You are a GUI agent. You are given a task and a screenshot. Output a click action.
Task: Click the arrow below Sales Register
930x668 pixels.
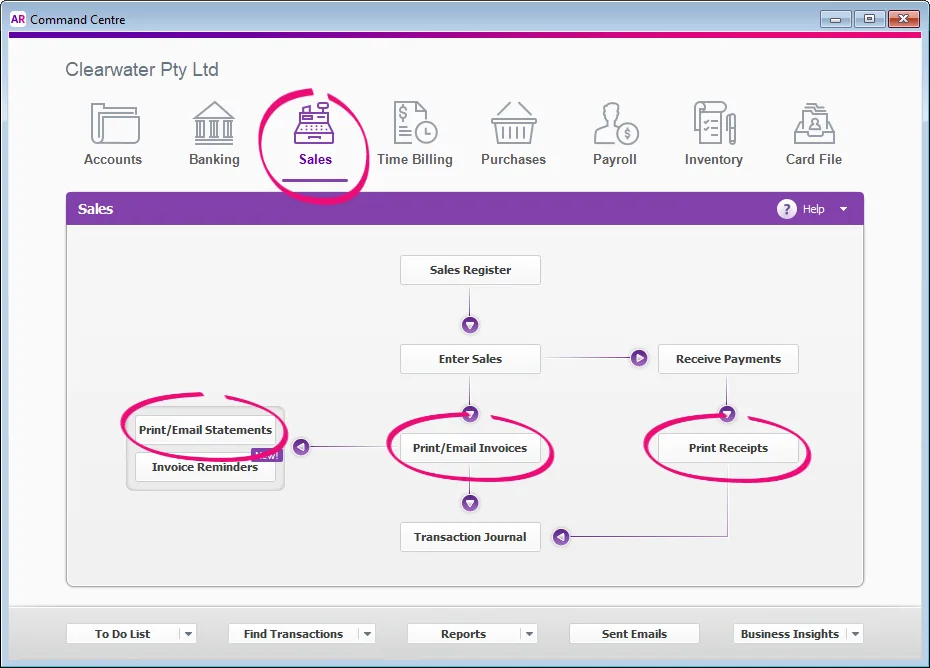tap(470, 325)
